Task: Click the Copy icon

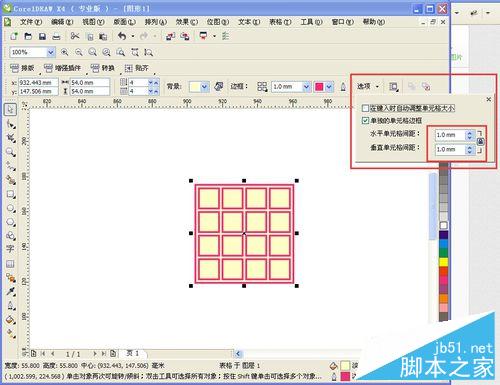Action: pos(90,36)
